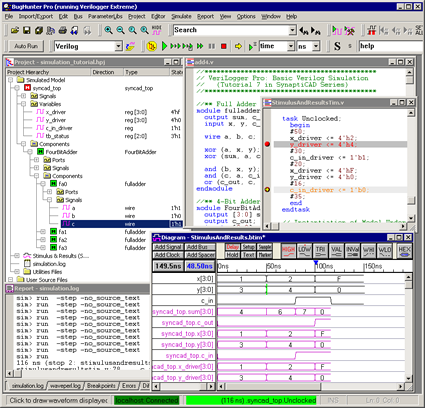Click the c_in signal name in Diagram

207,301
